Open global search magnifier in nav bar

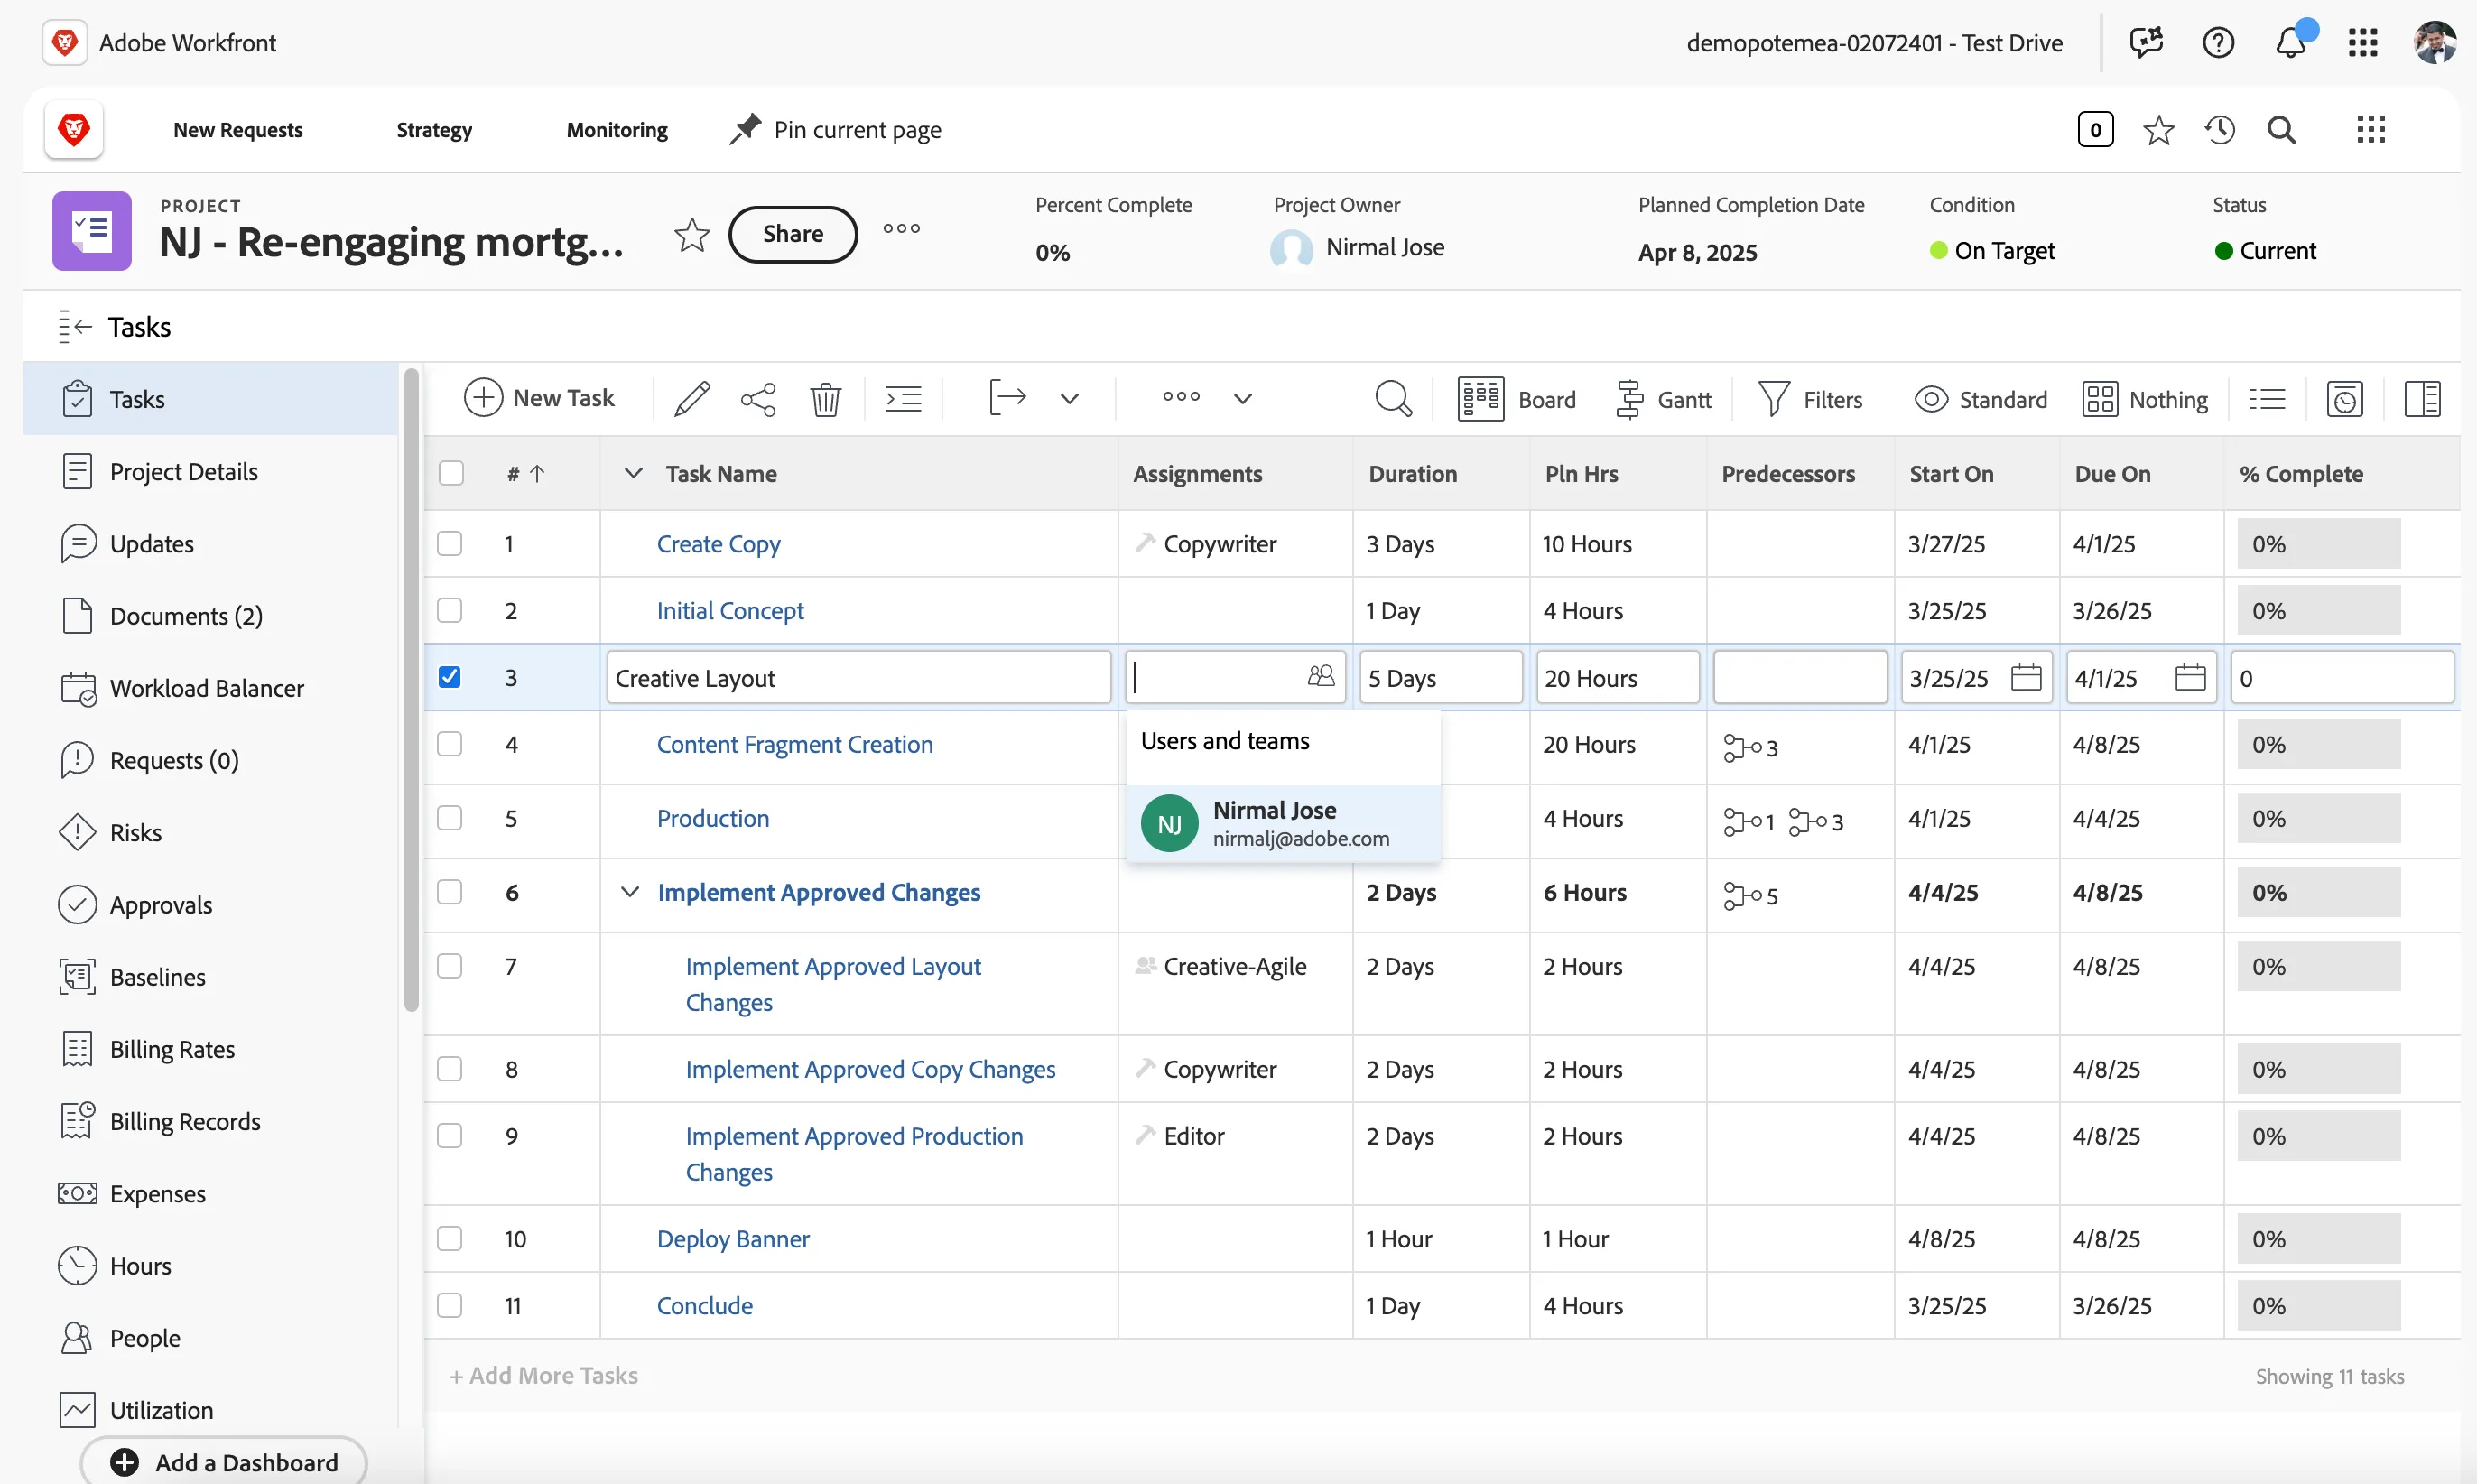pyautogui.click(x=2282, y=129)
